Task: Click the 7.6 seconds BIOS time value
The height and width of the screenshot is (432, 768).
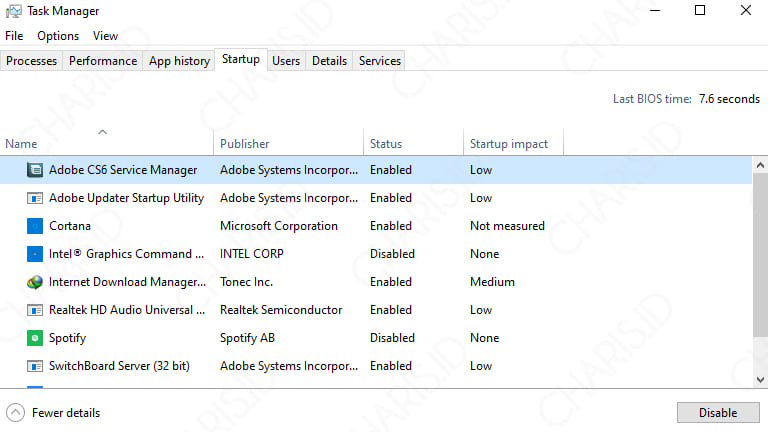Action: point(729,99)
